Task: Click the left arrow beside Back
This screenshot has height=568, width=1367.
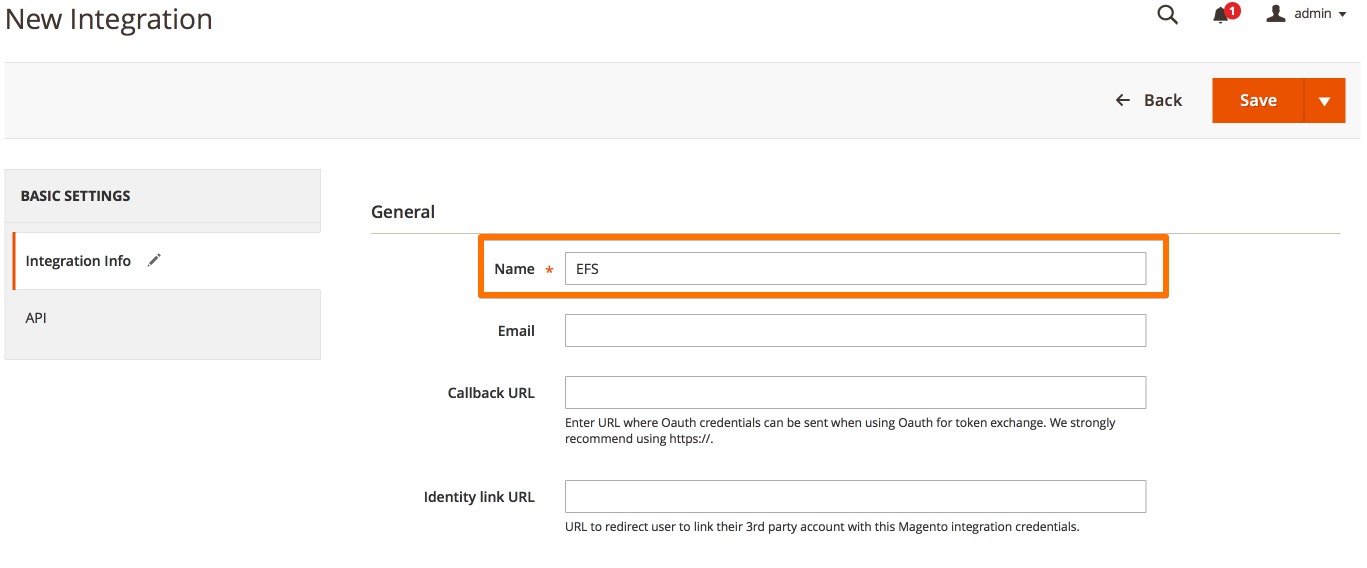Action: 1123,100
